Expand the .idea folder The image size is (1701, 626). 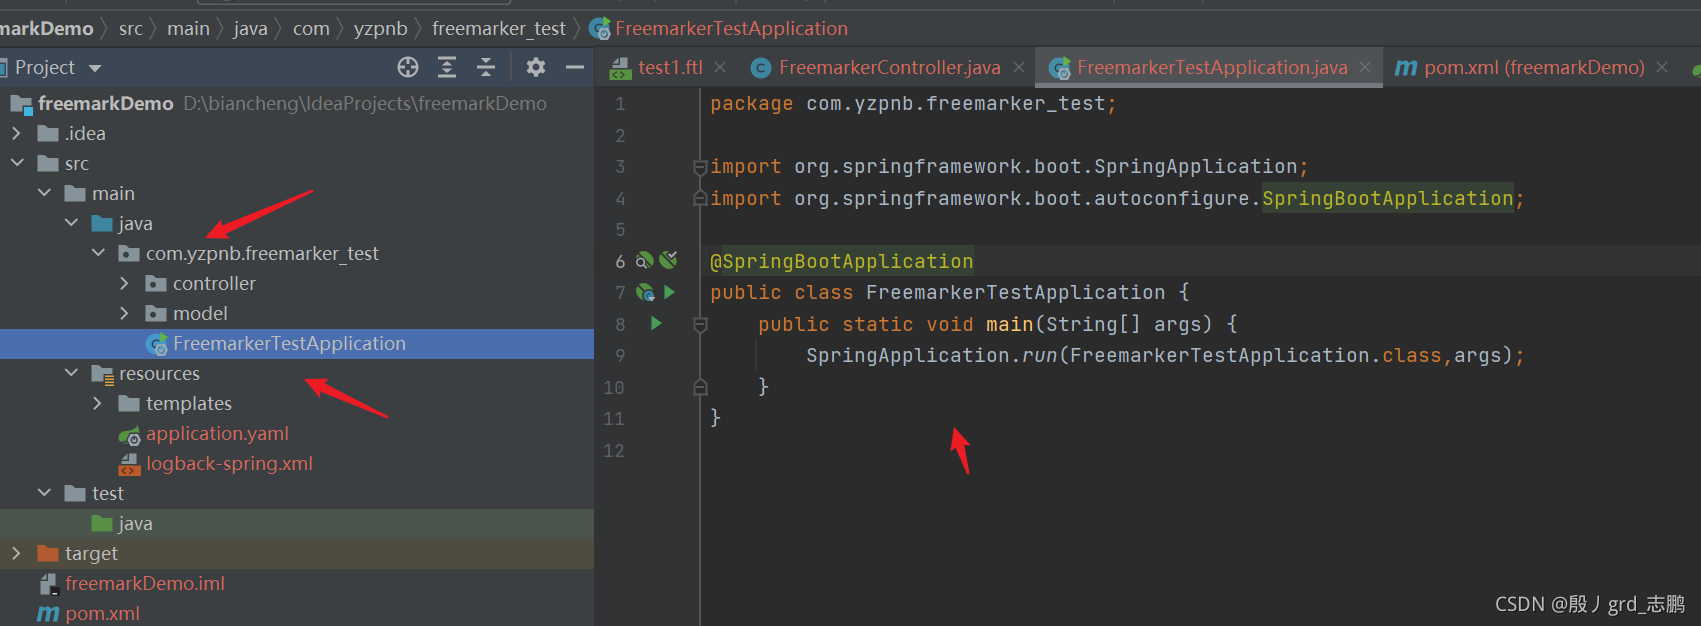16,133
